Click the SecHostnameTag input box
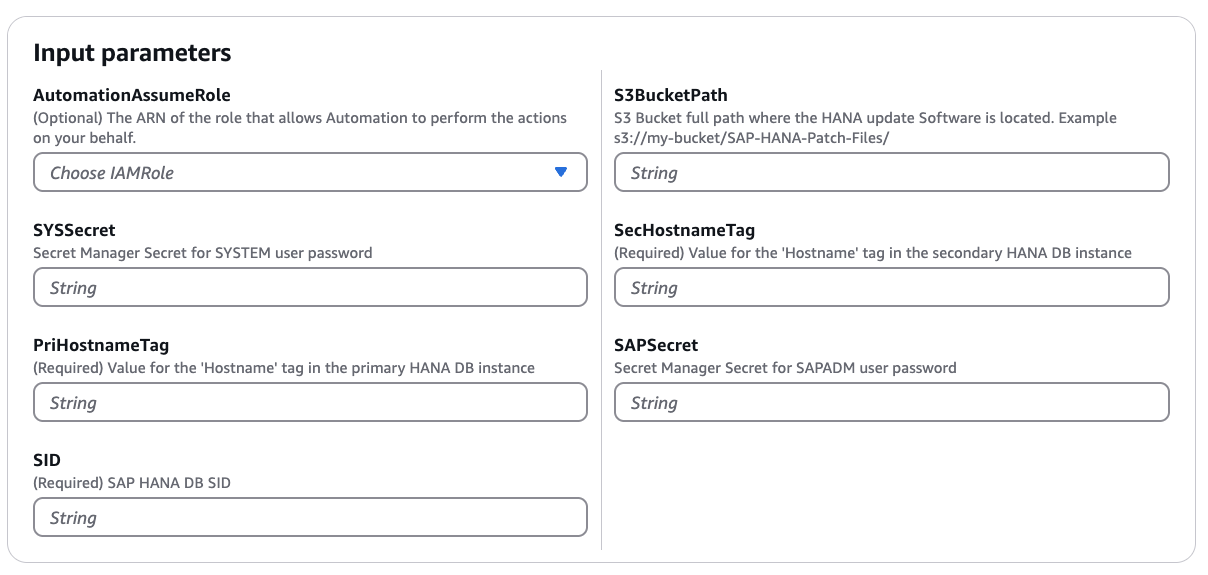Image resolution: width=1208 pixels, height=575 pixels. [x=891, y=287]
